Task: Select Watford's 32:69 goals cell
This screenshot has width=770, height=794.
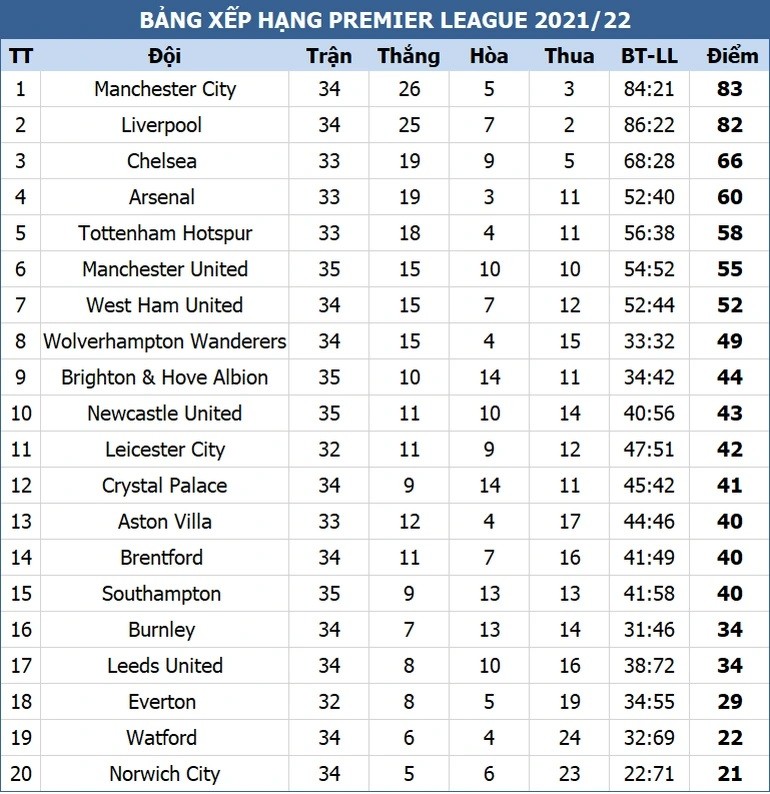Action: [x=649, y=738]
